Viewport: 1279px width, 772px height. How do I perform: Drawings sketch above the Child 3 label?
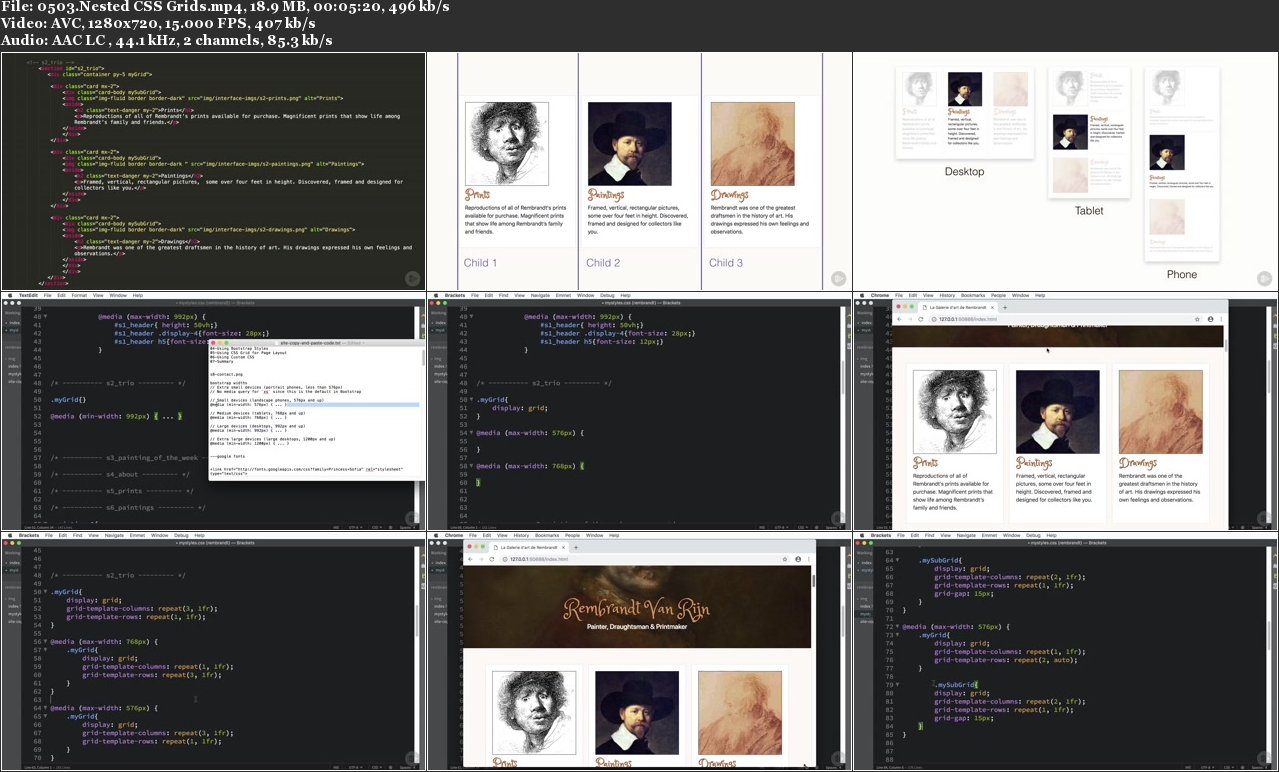753,143
